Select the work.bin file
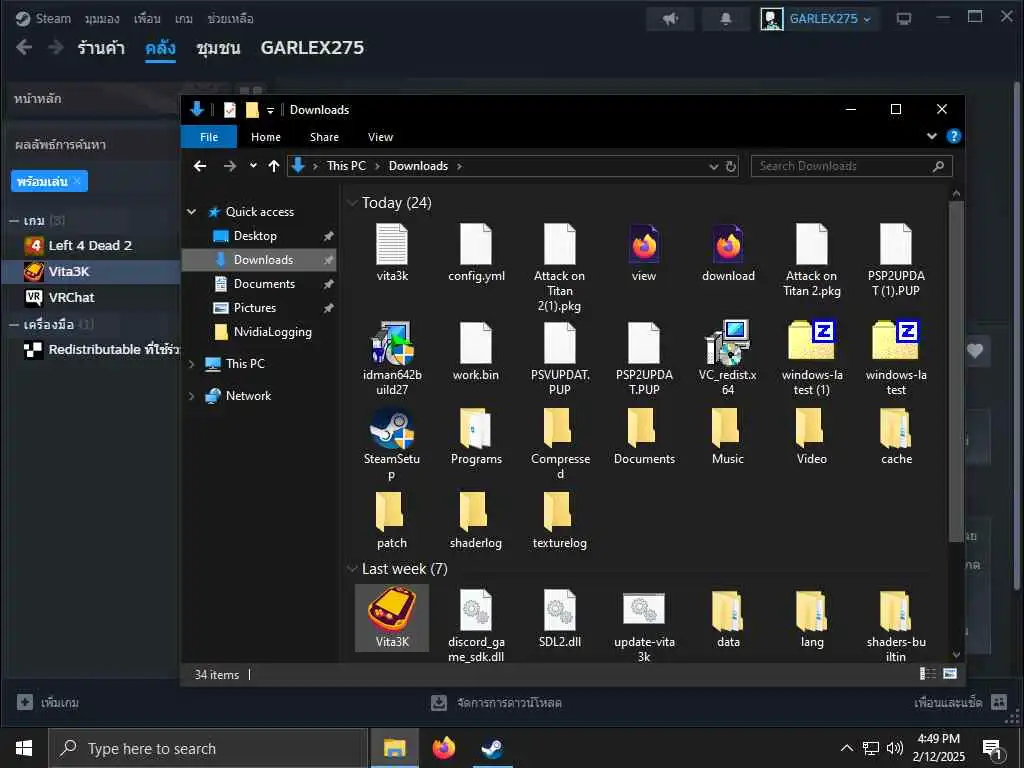 pyautogui.click(x=476, y=351)
